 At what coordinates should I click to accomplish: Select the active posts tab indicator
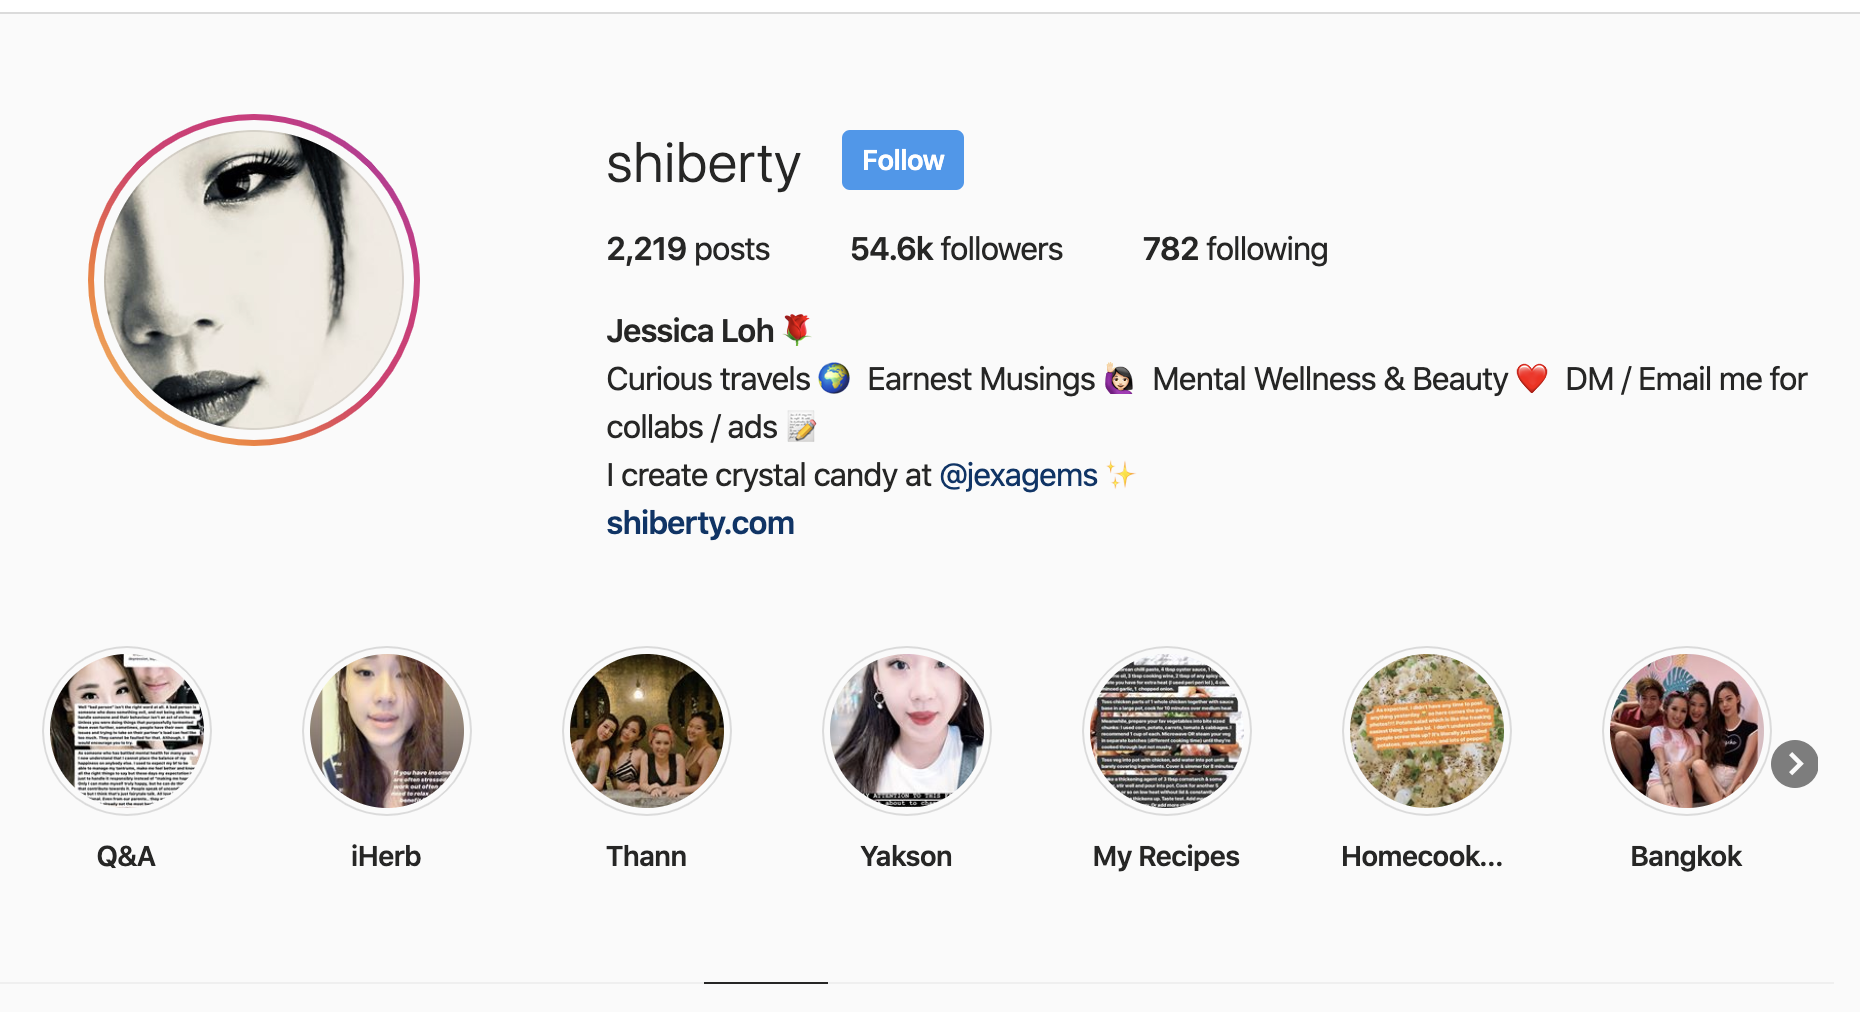tap(766, 982)
